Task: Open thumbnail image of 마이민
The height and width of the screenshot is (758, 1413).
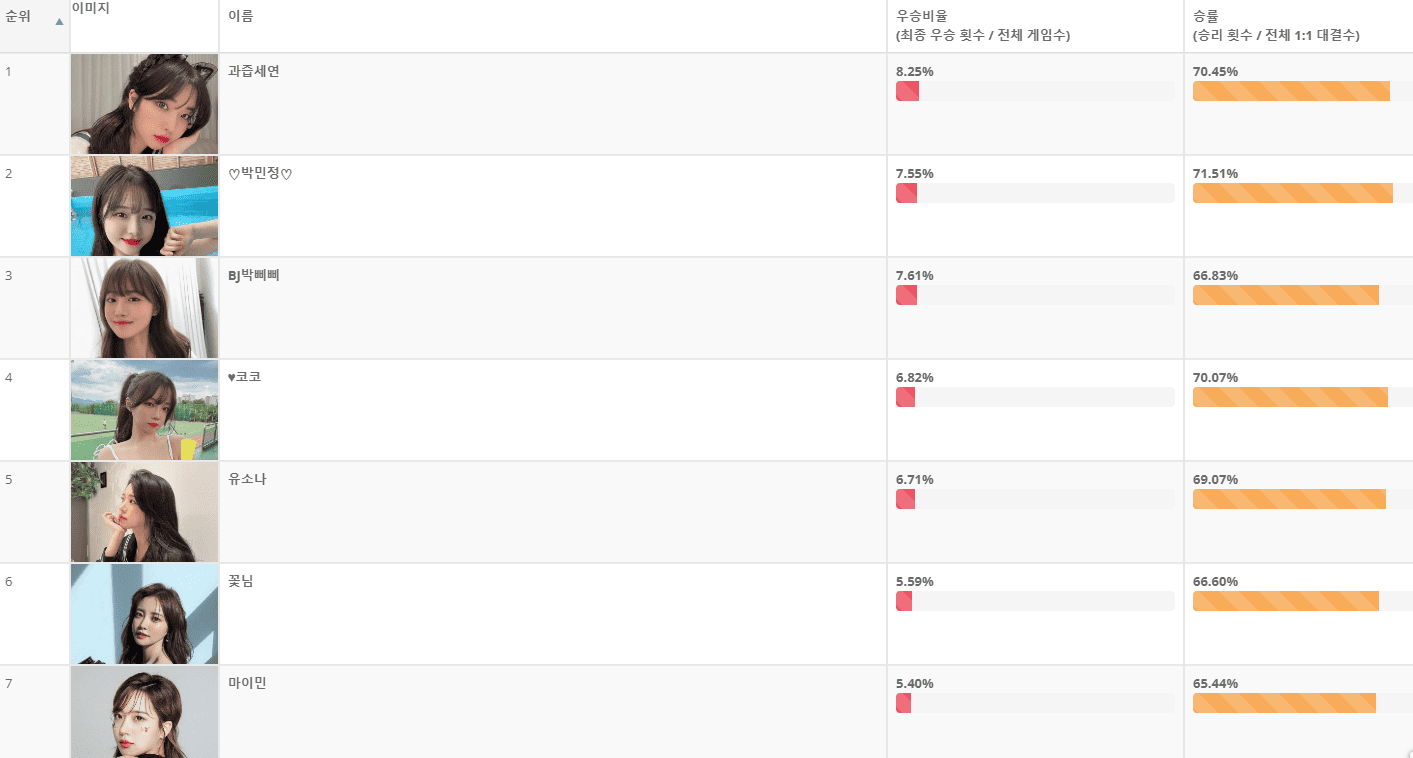Action: pos(144,712)
